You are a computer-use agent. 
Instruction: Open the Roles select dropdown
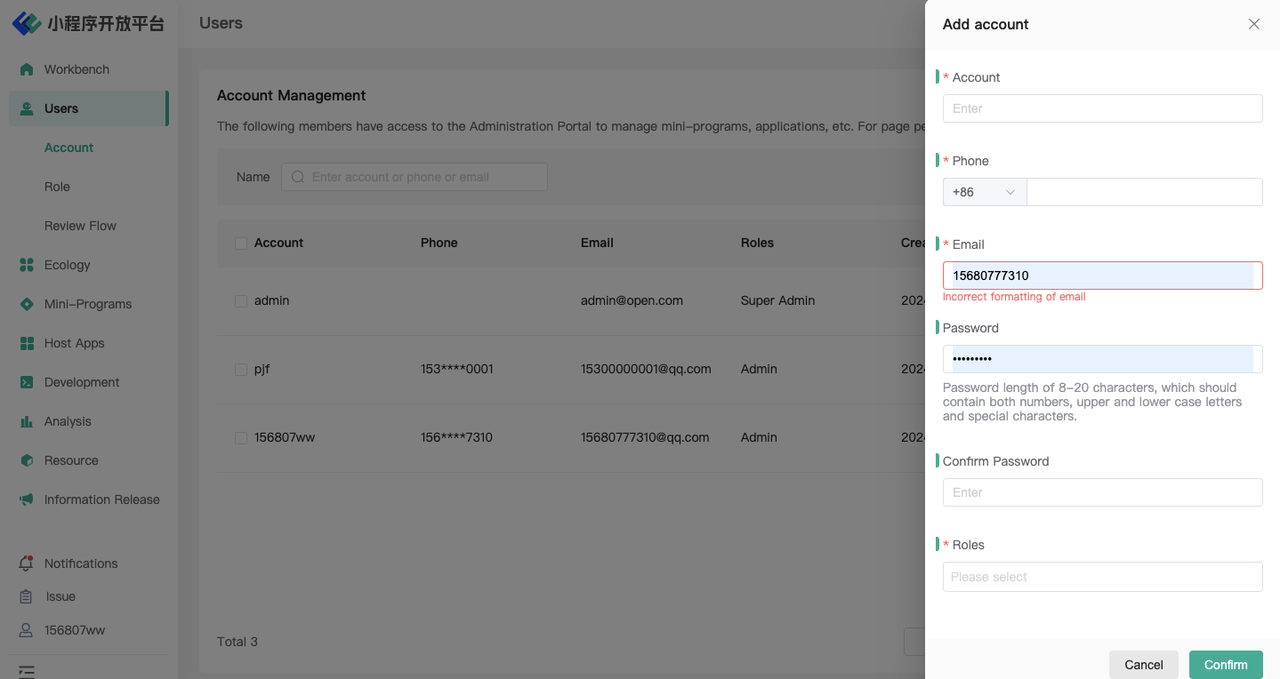(x=1102, y=577)
